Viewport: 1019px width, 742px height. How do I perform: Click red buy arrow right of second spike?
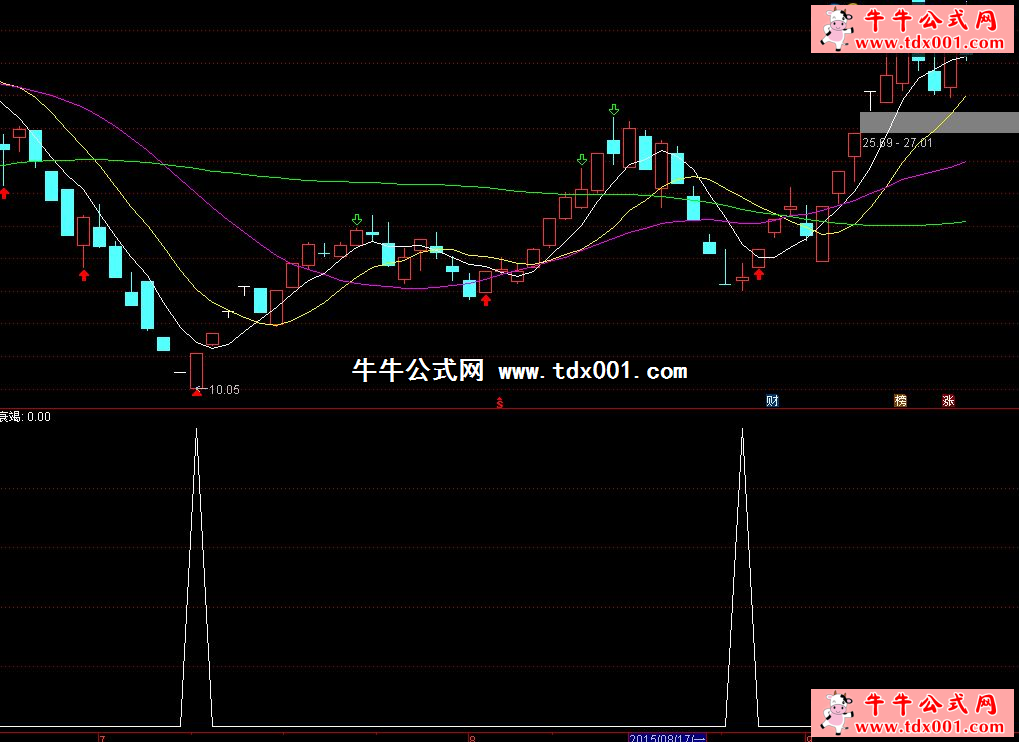(x=758, y=274)
